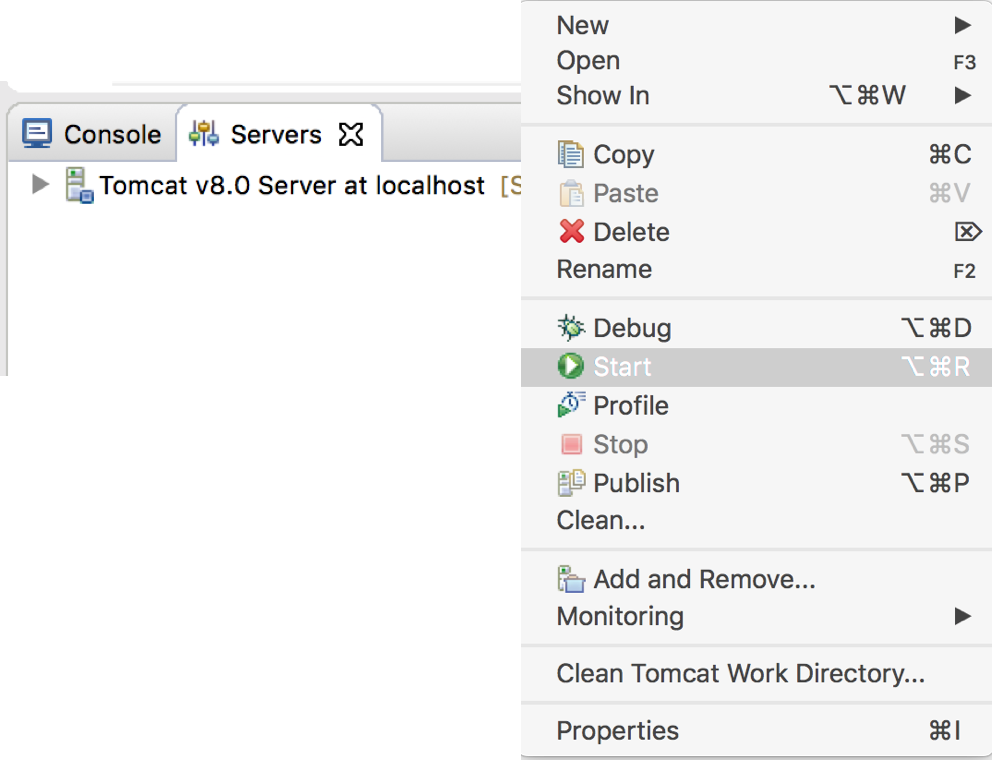
Task: Click the Copy documents icon
Action: pos(571,154)
